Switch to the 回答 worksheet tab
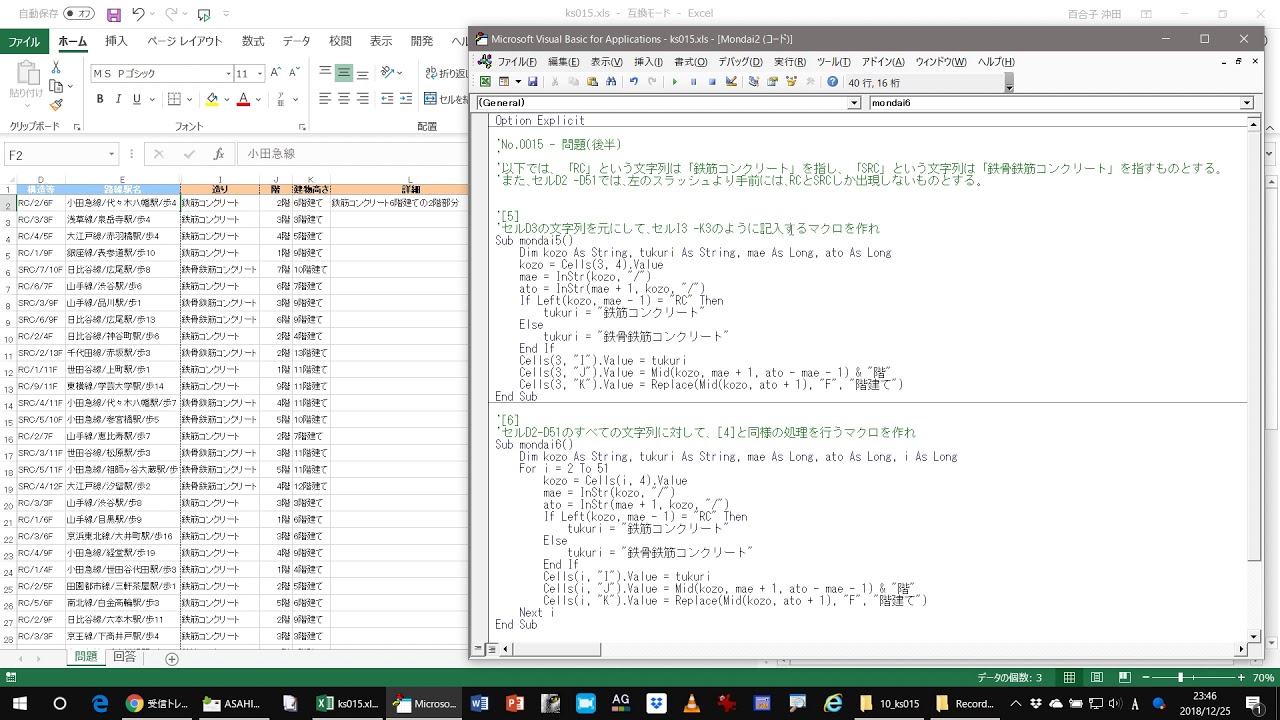 click(125, 657)
